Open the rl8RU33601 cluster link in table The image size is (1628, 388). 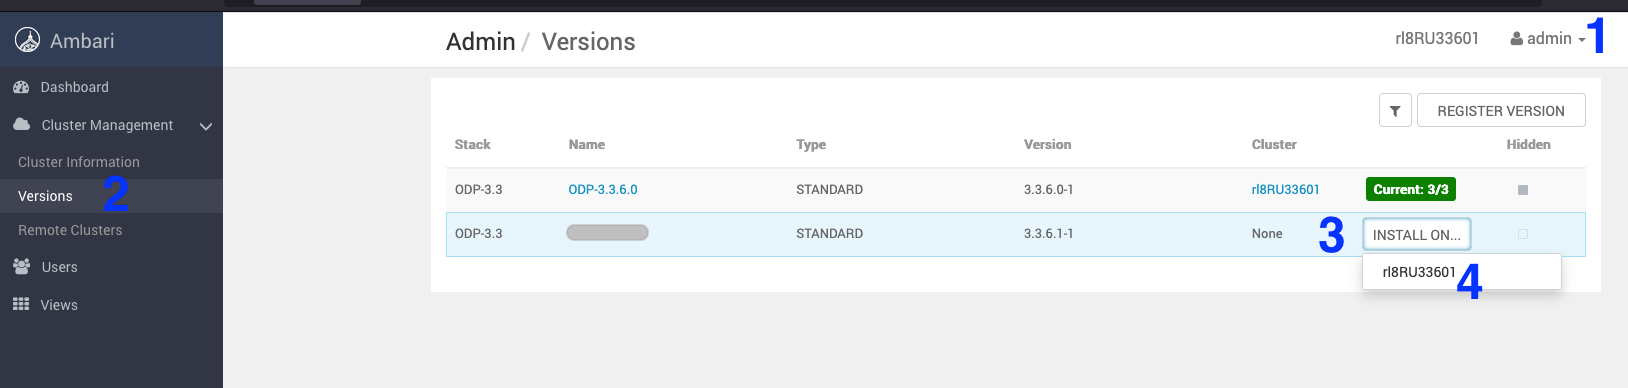1285,189
